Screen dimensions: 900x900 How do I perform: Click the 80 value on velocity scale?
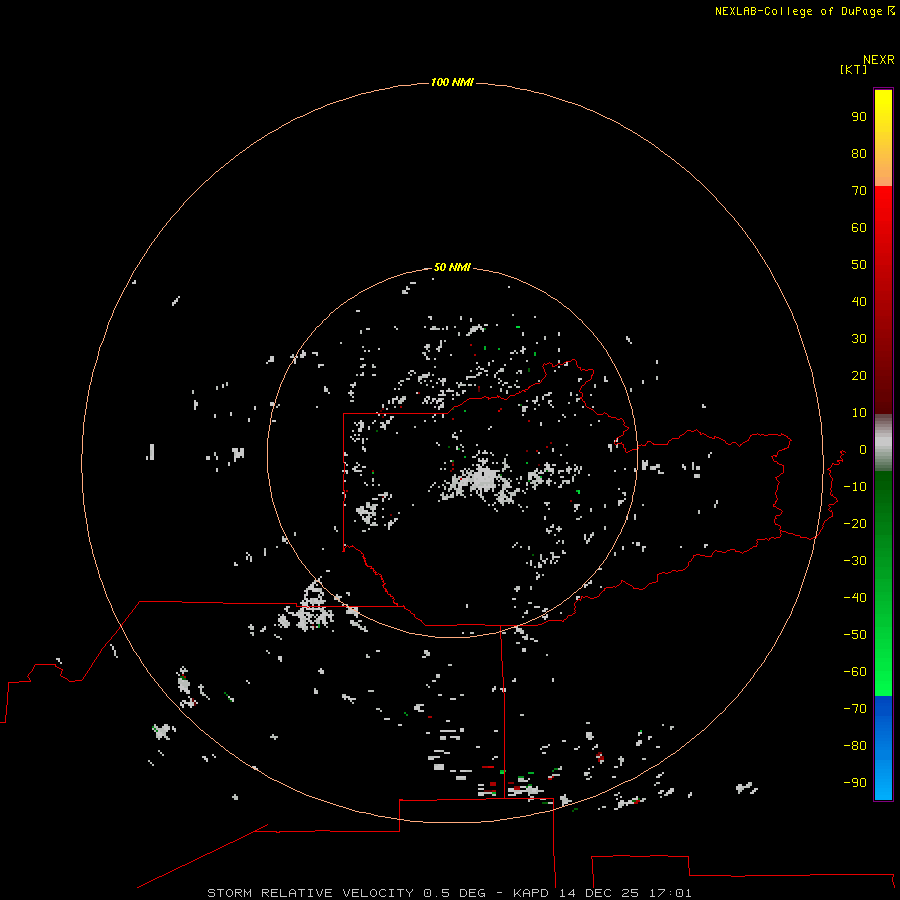859,153
